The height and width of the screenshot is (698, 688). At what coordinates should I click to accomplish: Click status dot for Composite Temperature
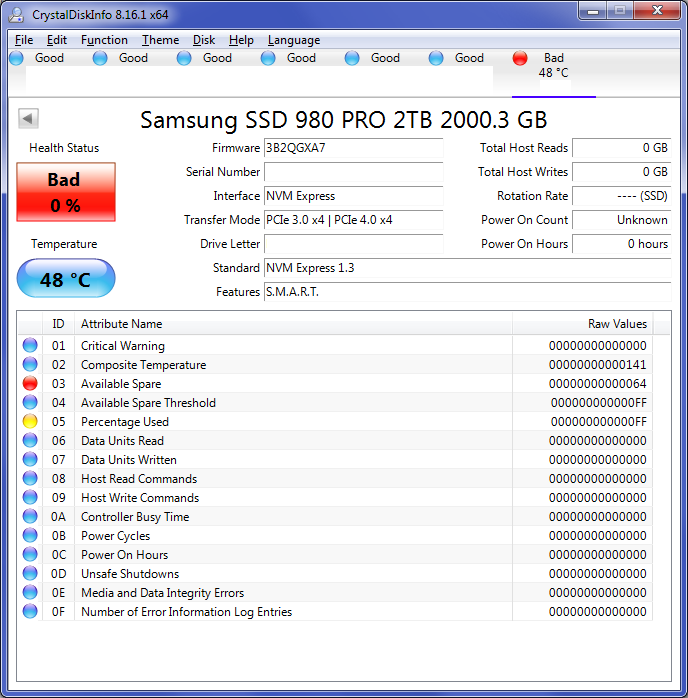(30, 364)
